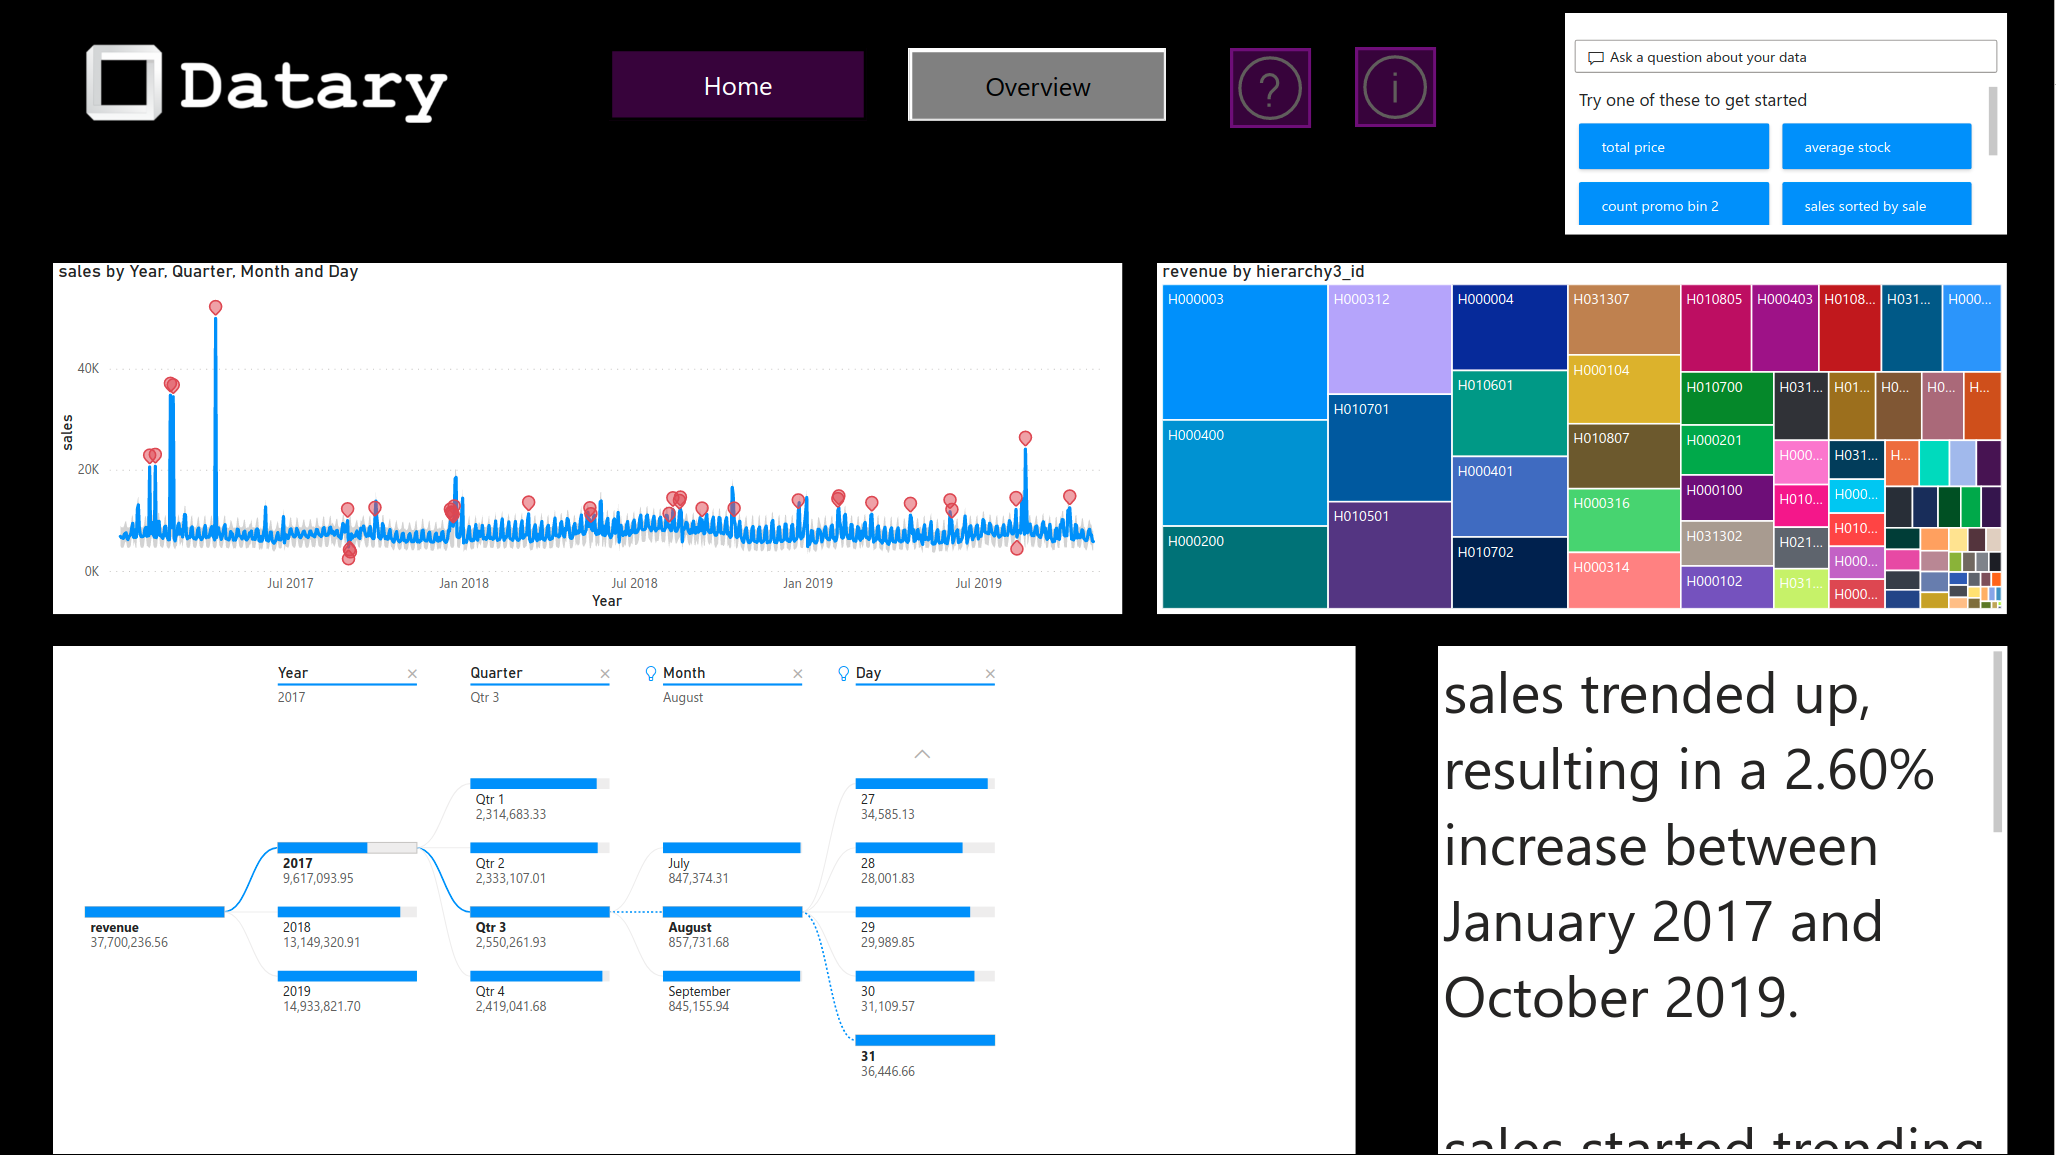
Task: Expand the Qtr 4 node
Action: [538, 976]
